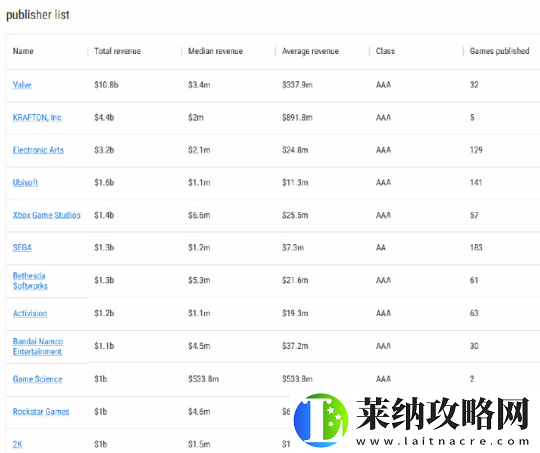Image resolution: width=540 pixels, height=453 pixels.
Task: Select KRAFTON's games published count 5
Action: [472, 117]
